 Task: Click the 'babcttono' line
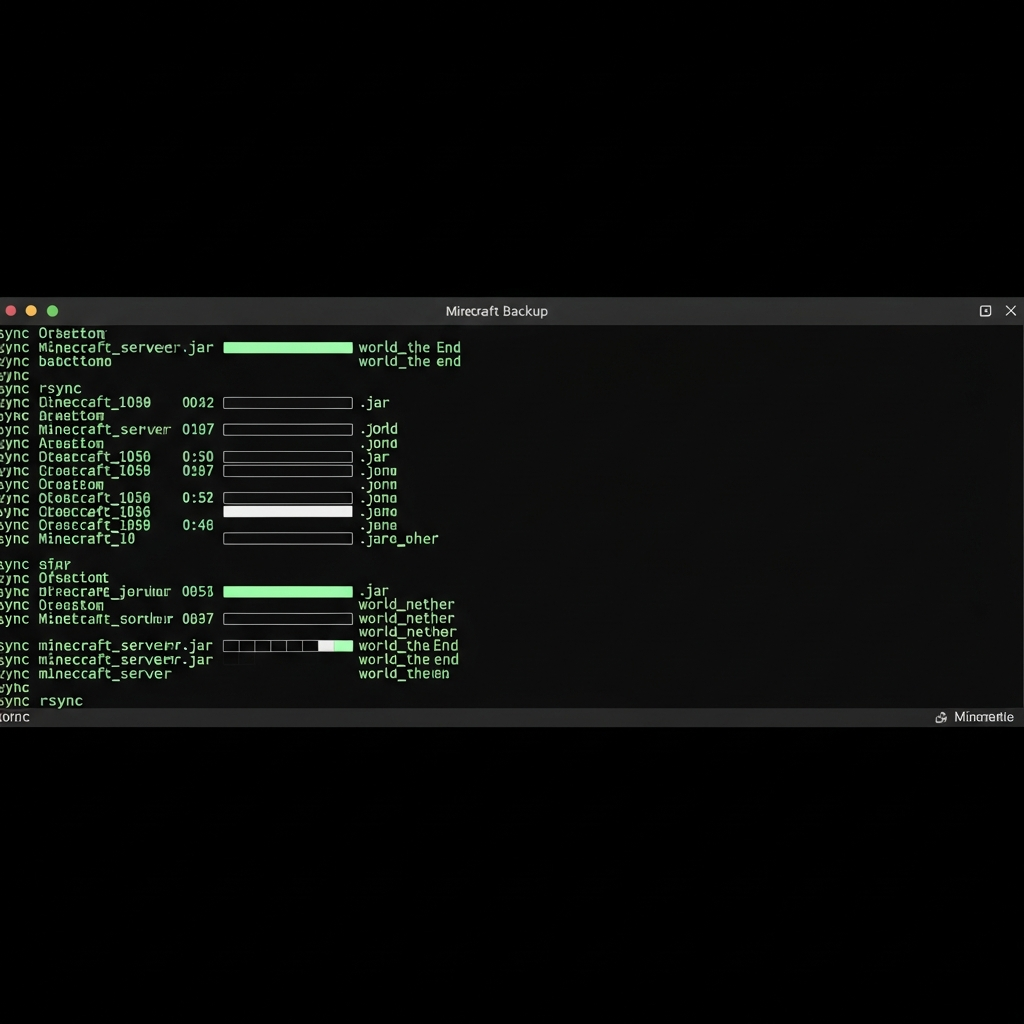(75, 361)
